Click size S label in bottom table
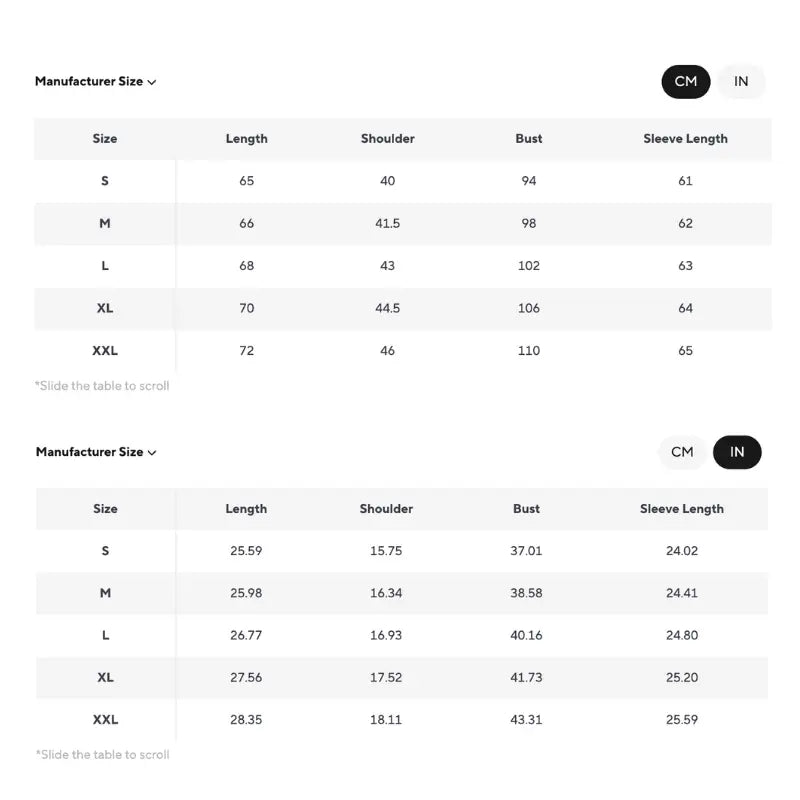The height and width of the screenshot is (800, 800). pyautogui.click(x=105, y=551)
